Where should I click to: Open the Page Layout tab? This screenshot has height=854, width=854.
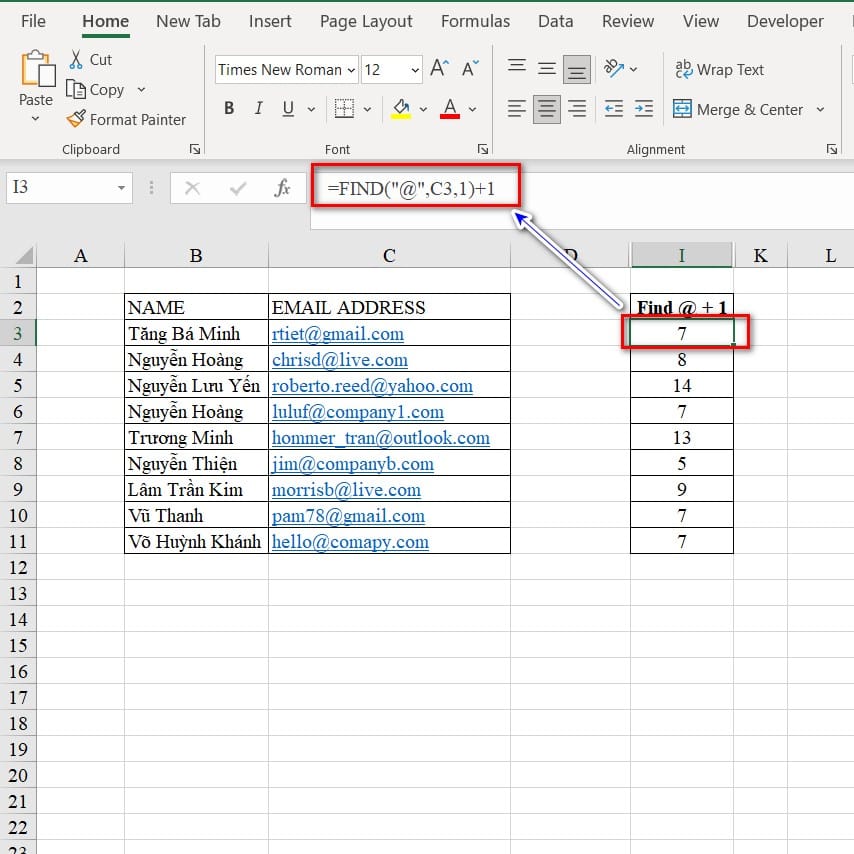point(366,21)
